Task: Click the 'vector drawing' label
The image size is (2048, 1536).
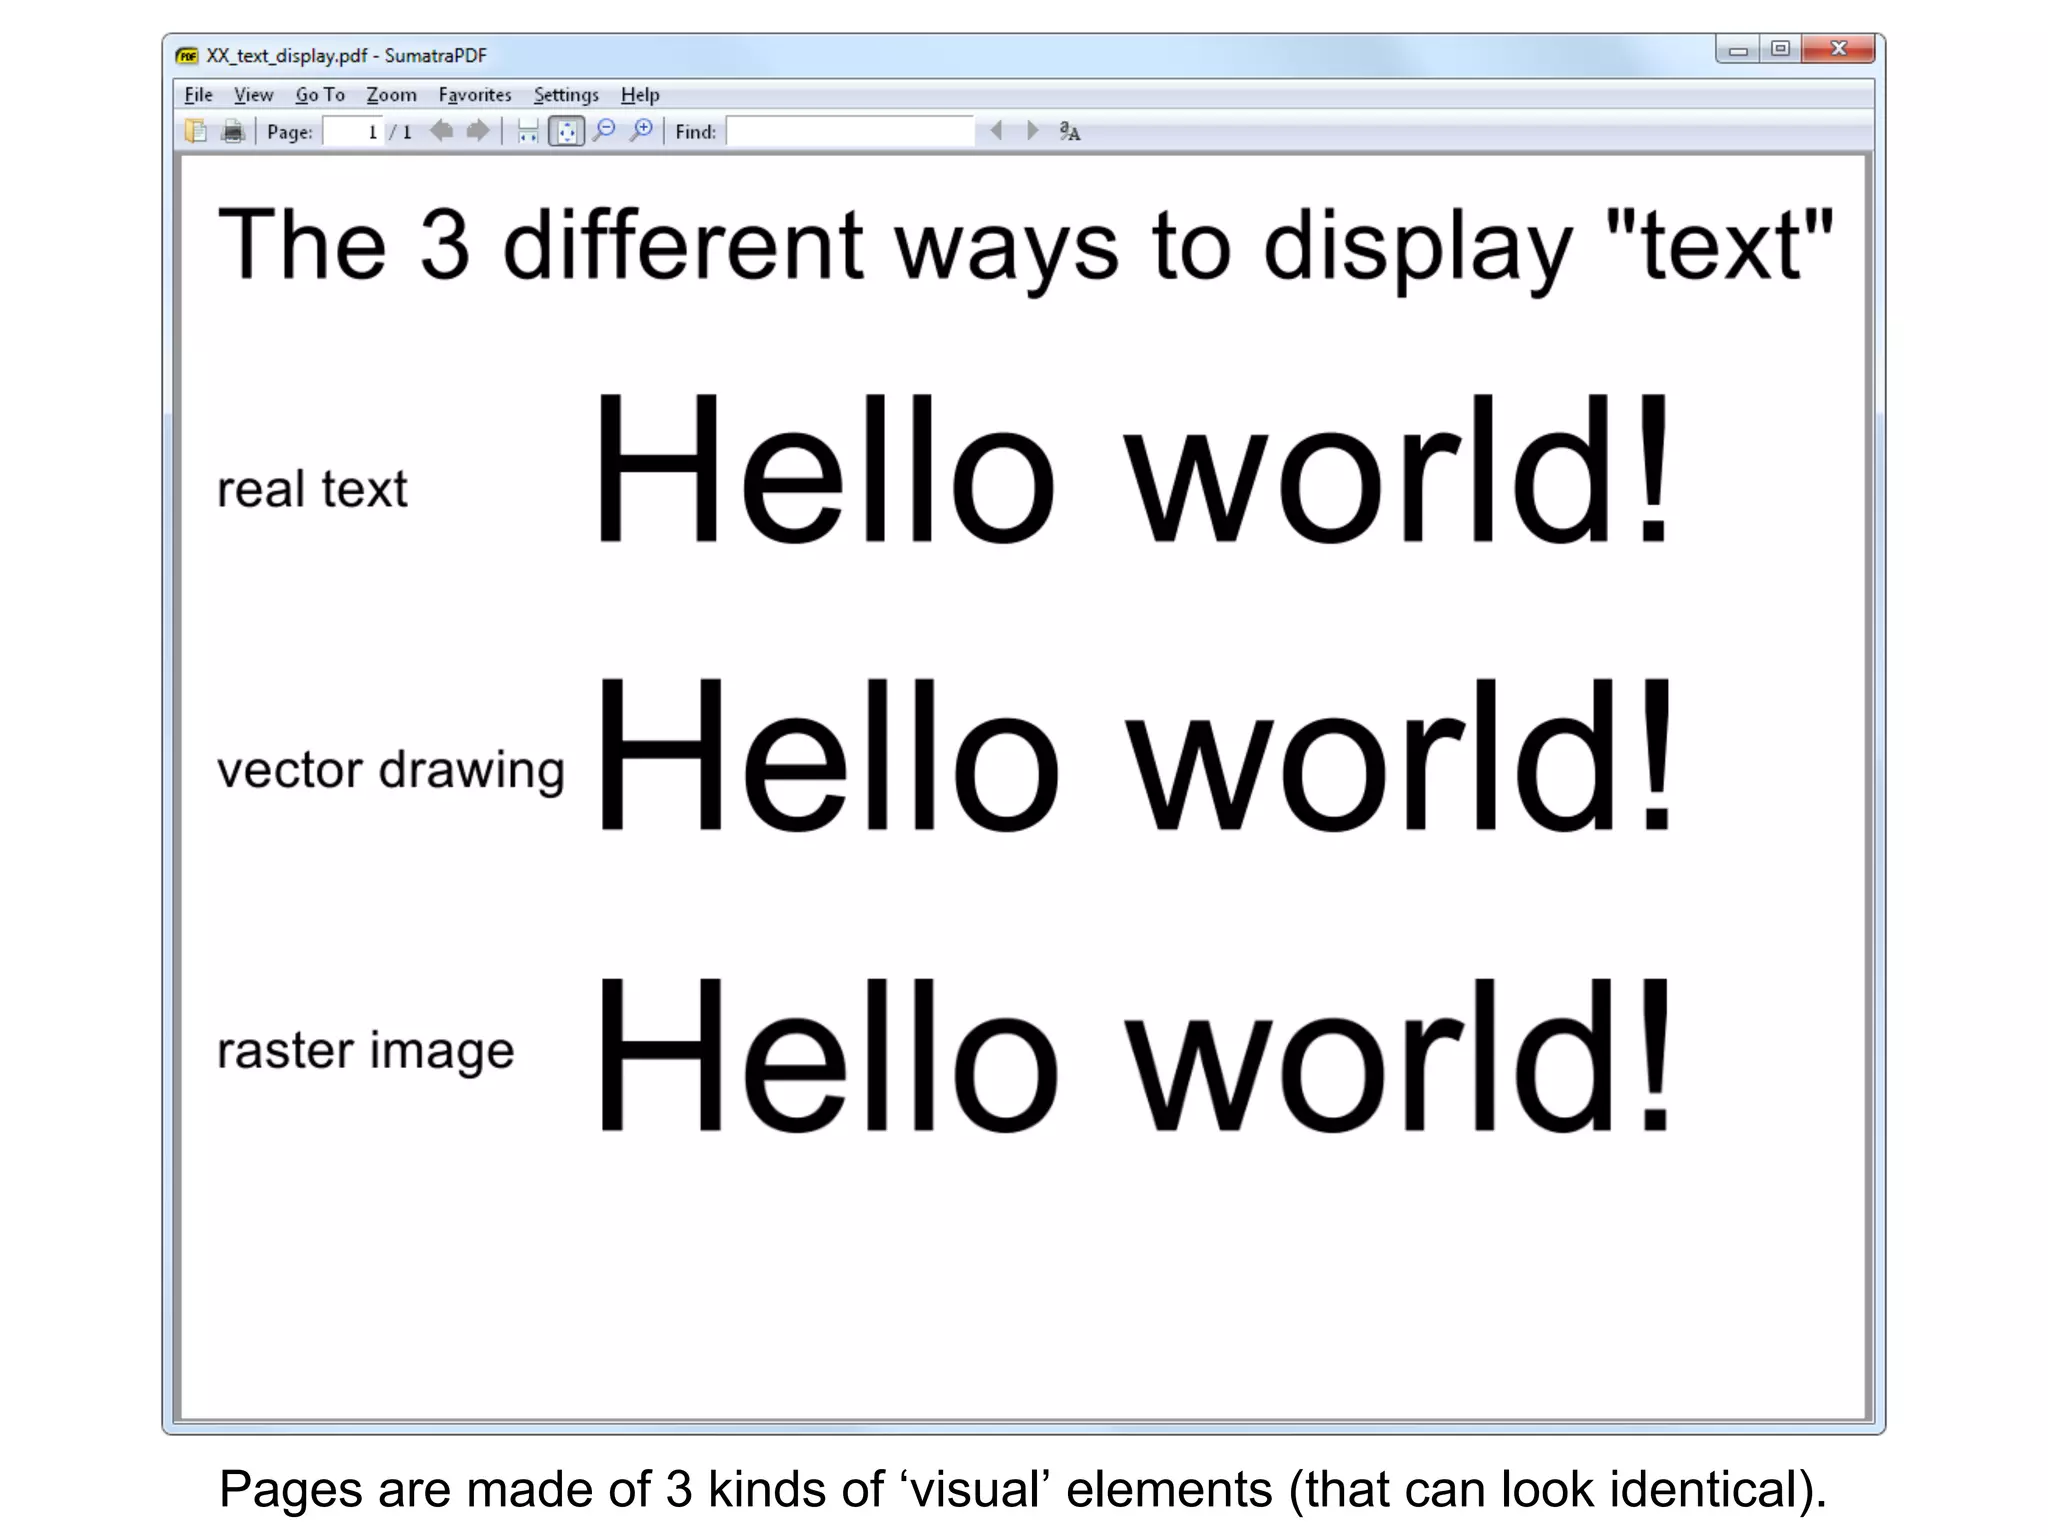Action: coord(391,771)
